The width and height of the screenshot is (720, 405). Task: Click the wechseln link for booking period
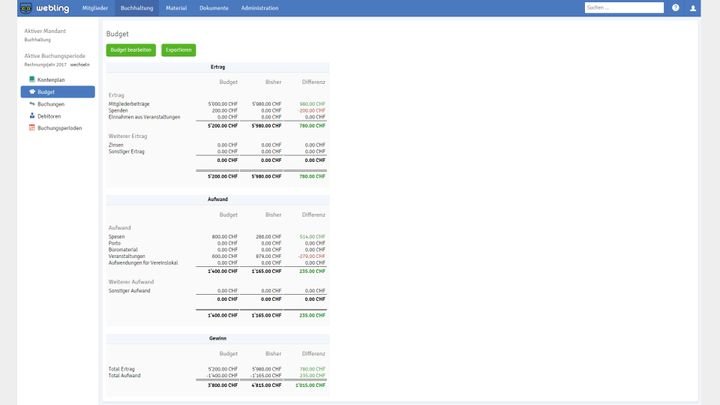[80, 64]
